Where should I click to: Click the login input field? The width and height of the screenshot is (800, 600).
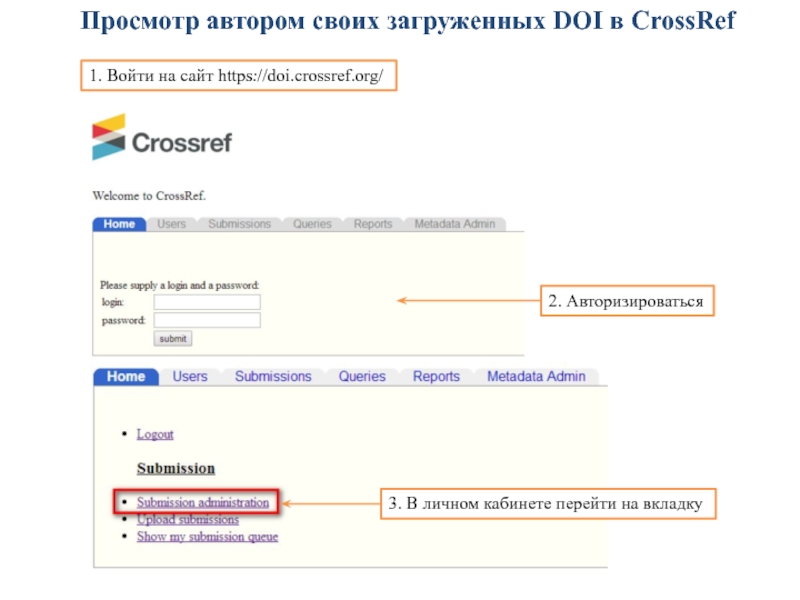207,302
